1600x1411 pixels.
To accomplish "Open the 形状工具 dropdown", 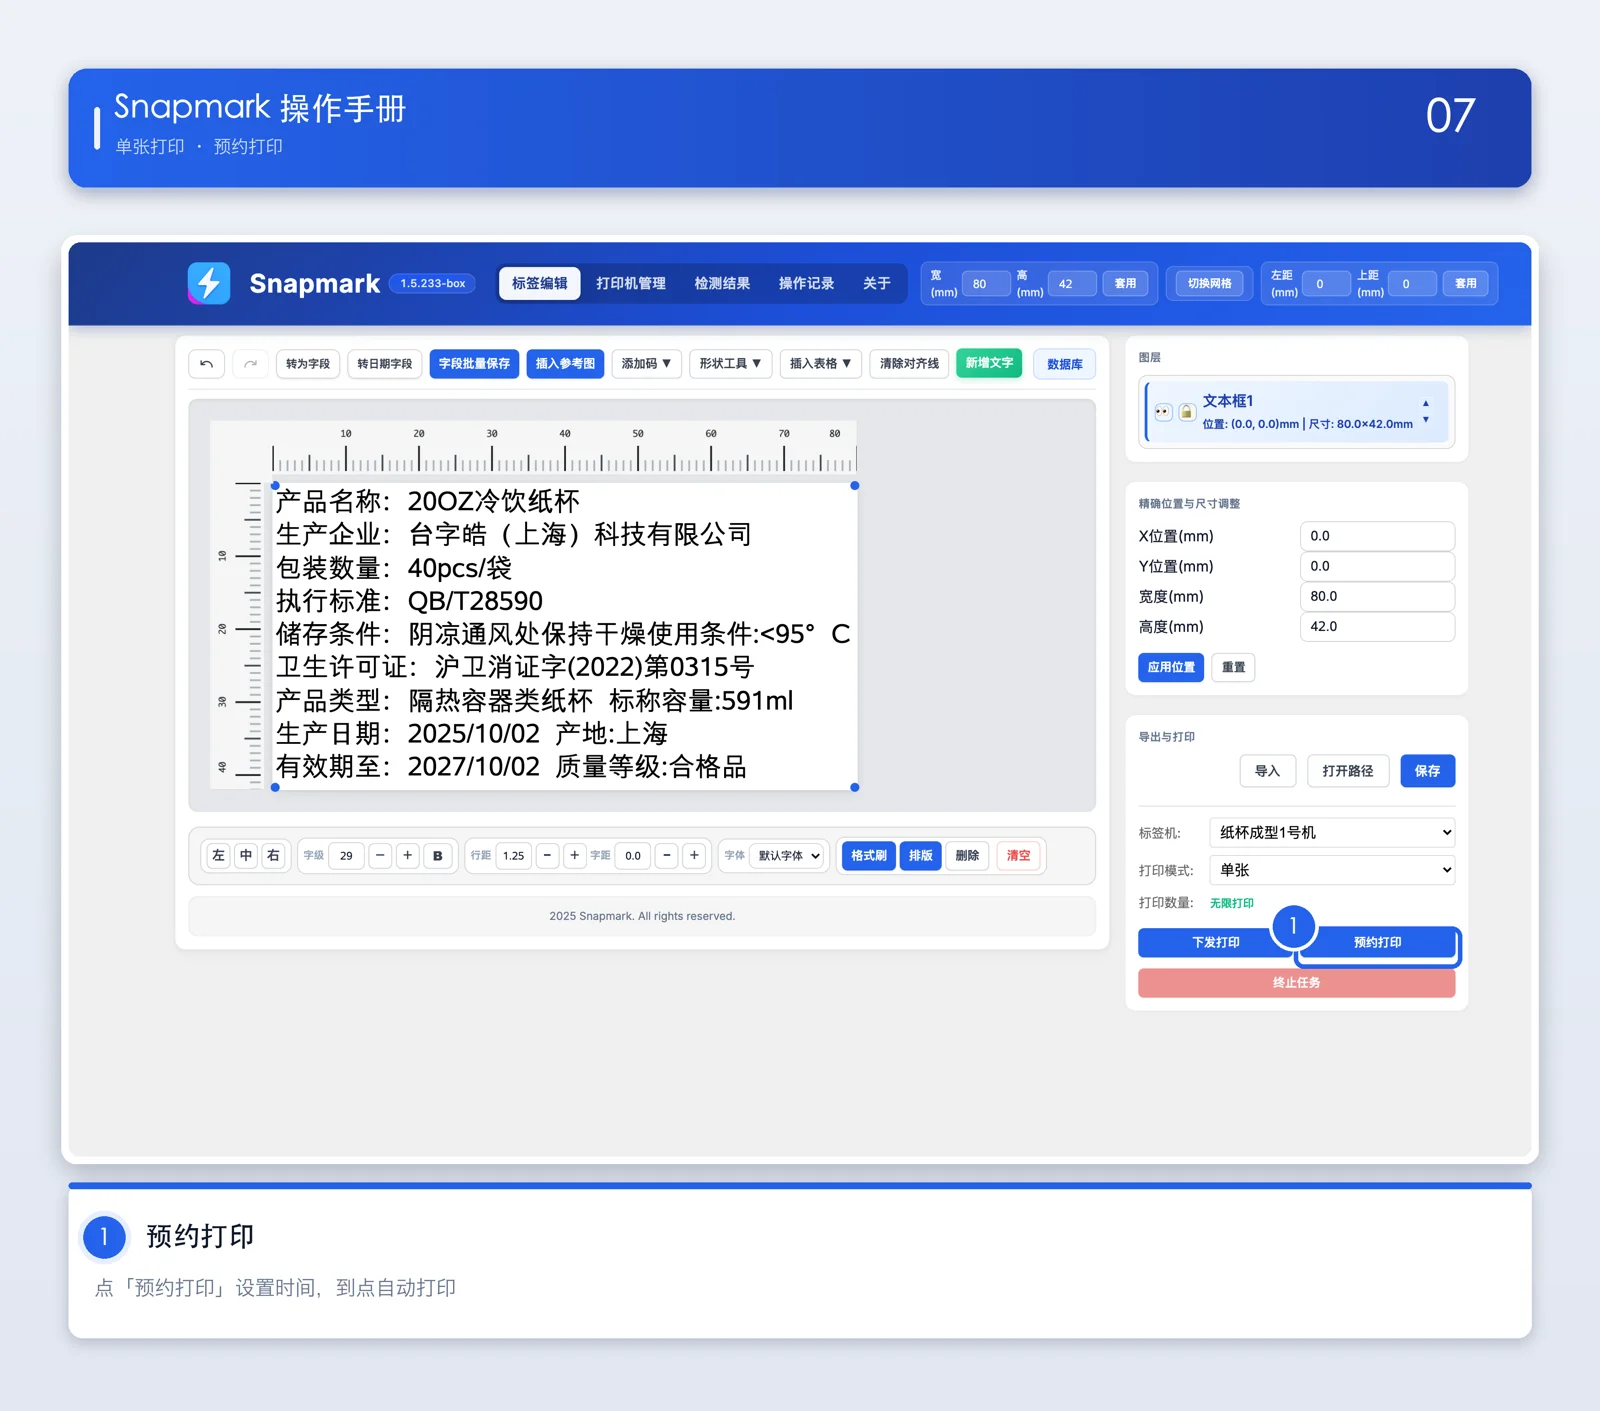I will [x=730, y=364].
